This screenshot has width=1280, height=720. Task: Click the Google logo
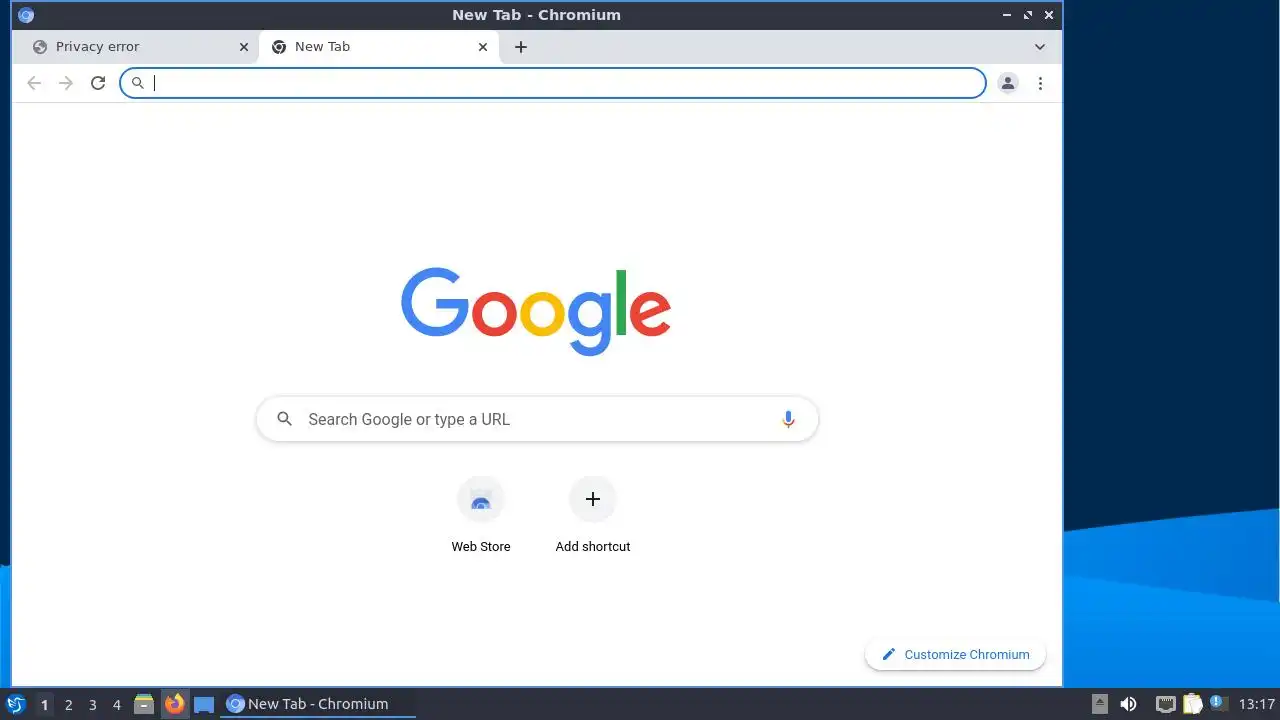(x=536, y=311)
